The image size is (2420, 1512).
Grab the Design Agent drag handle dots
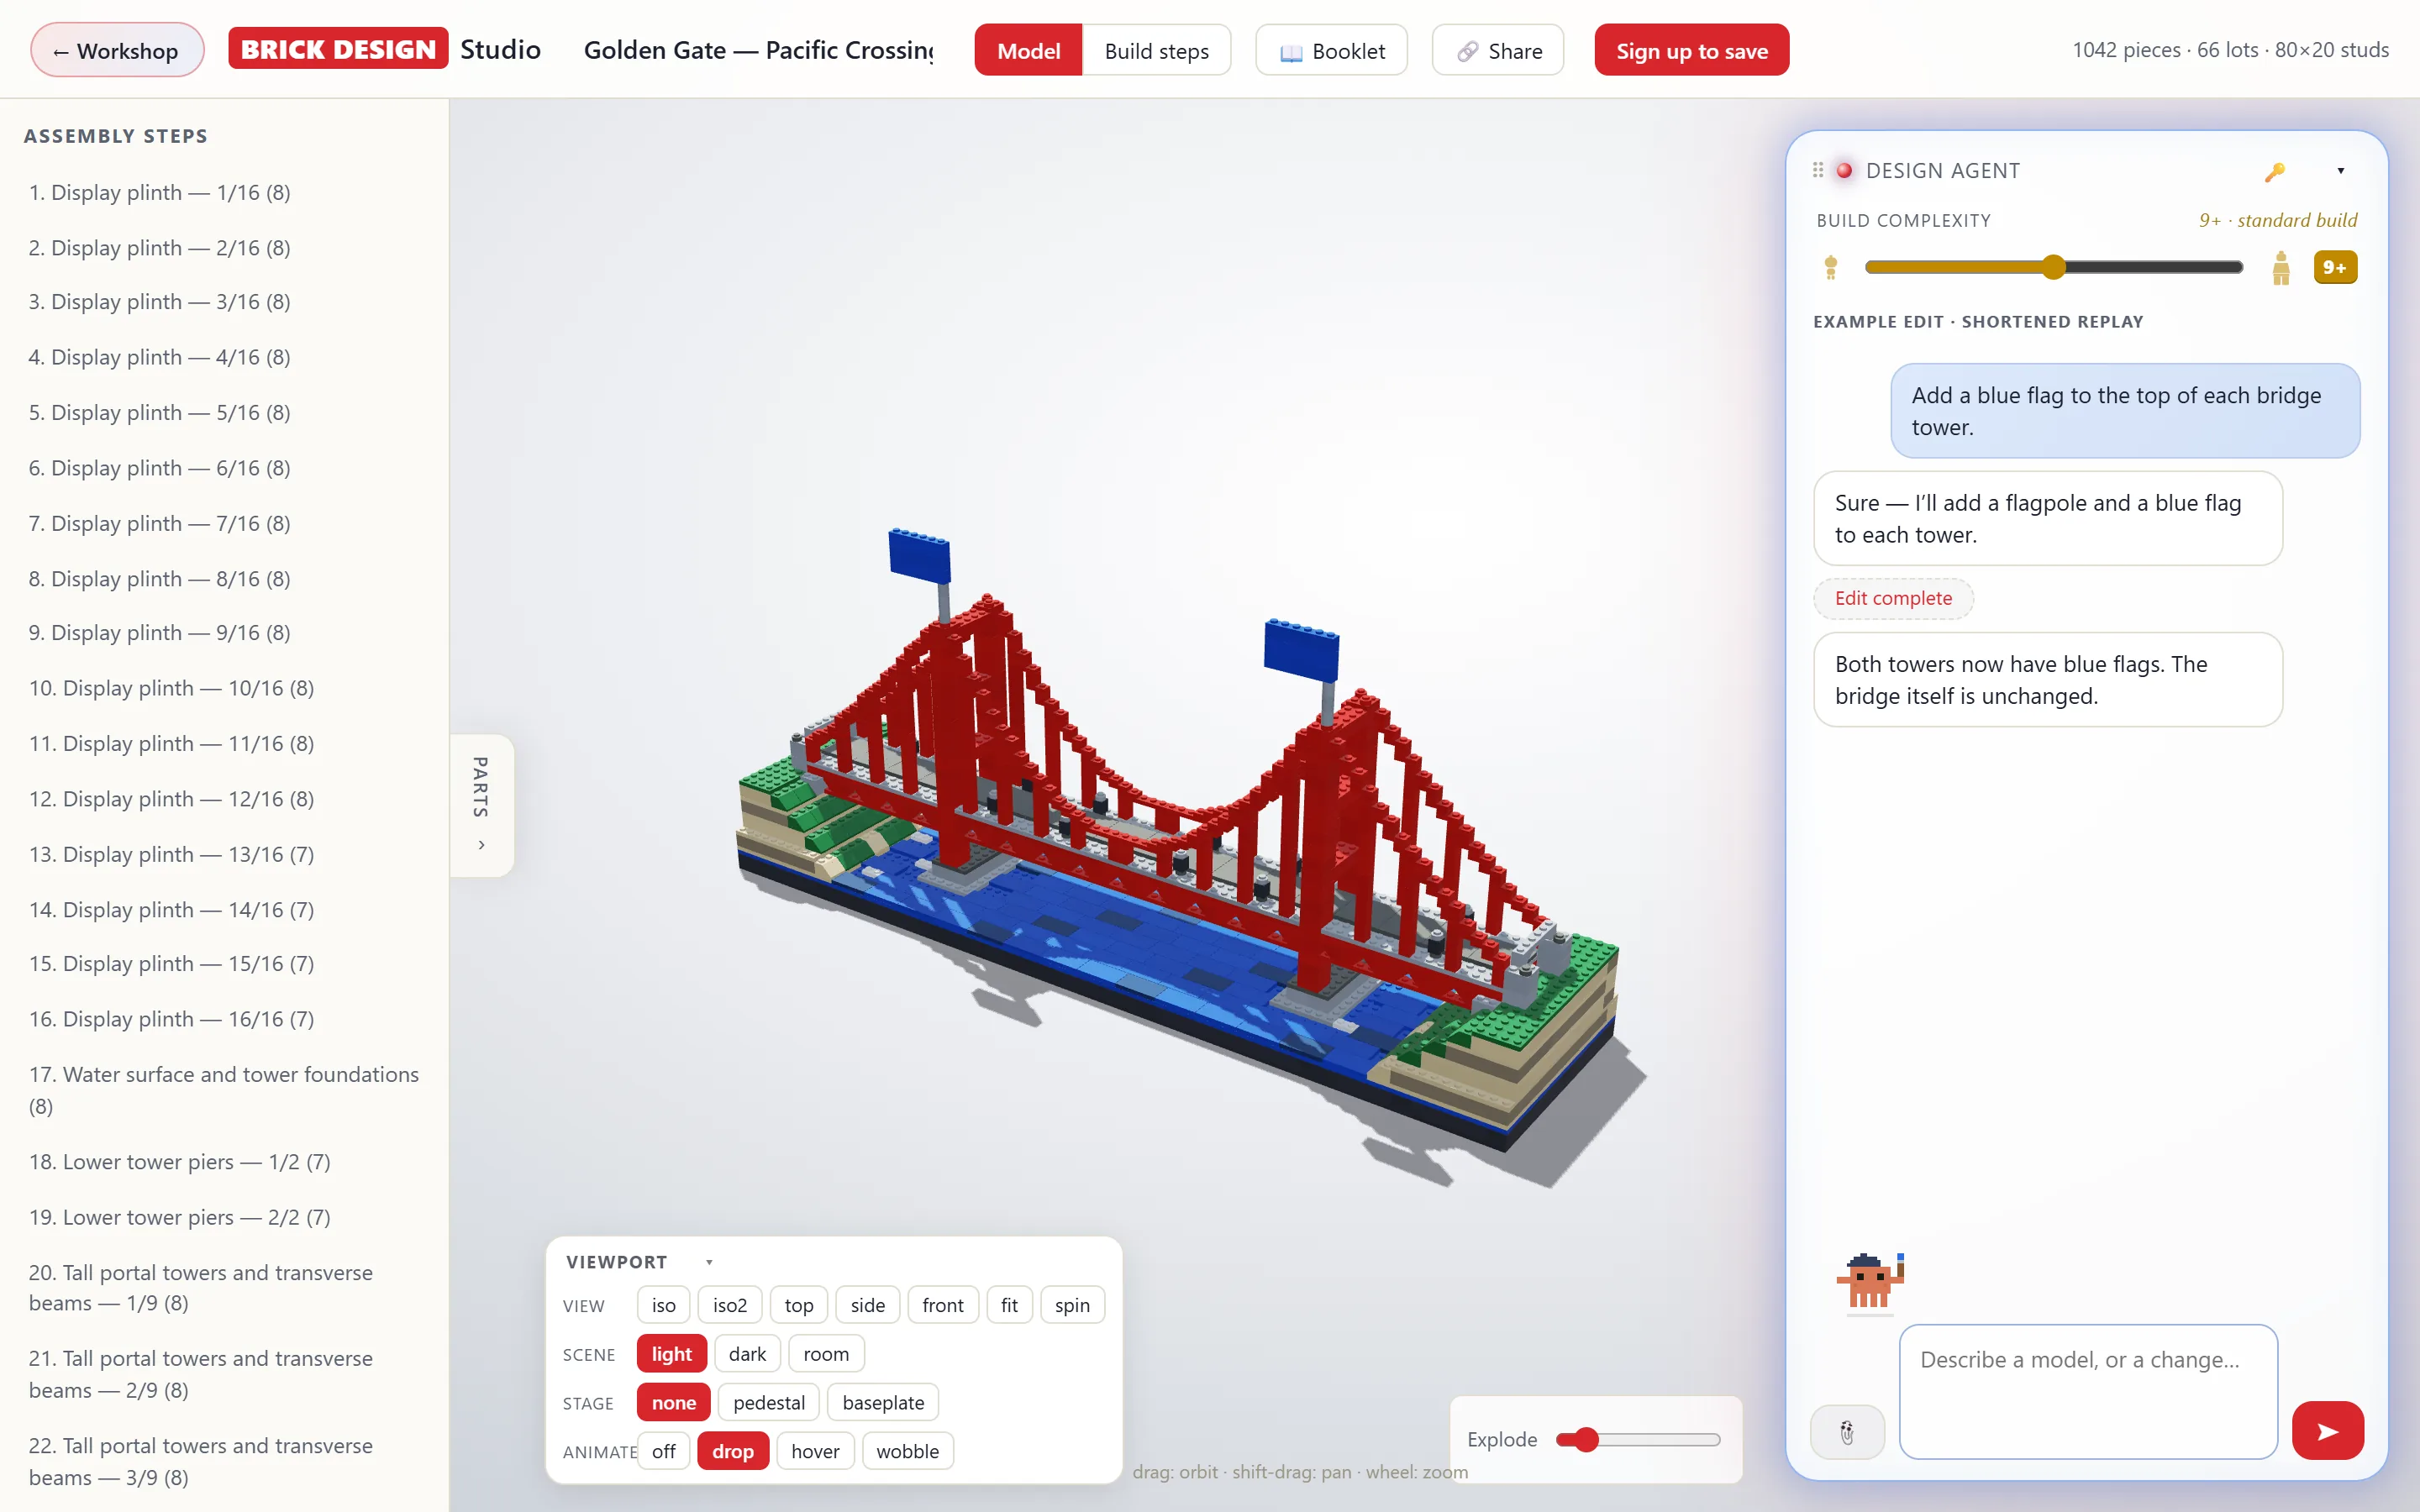1818,170
